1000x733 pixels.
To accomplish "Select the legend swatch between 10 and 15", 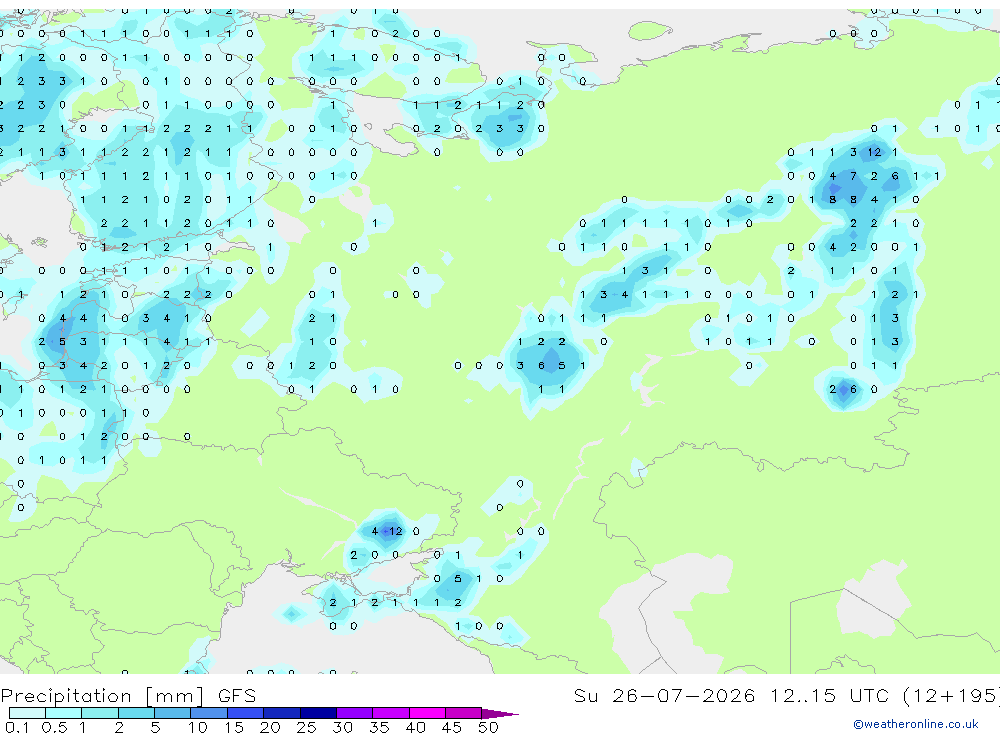I will pyautogui.click(x=209, y=713).
